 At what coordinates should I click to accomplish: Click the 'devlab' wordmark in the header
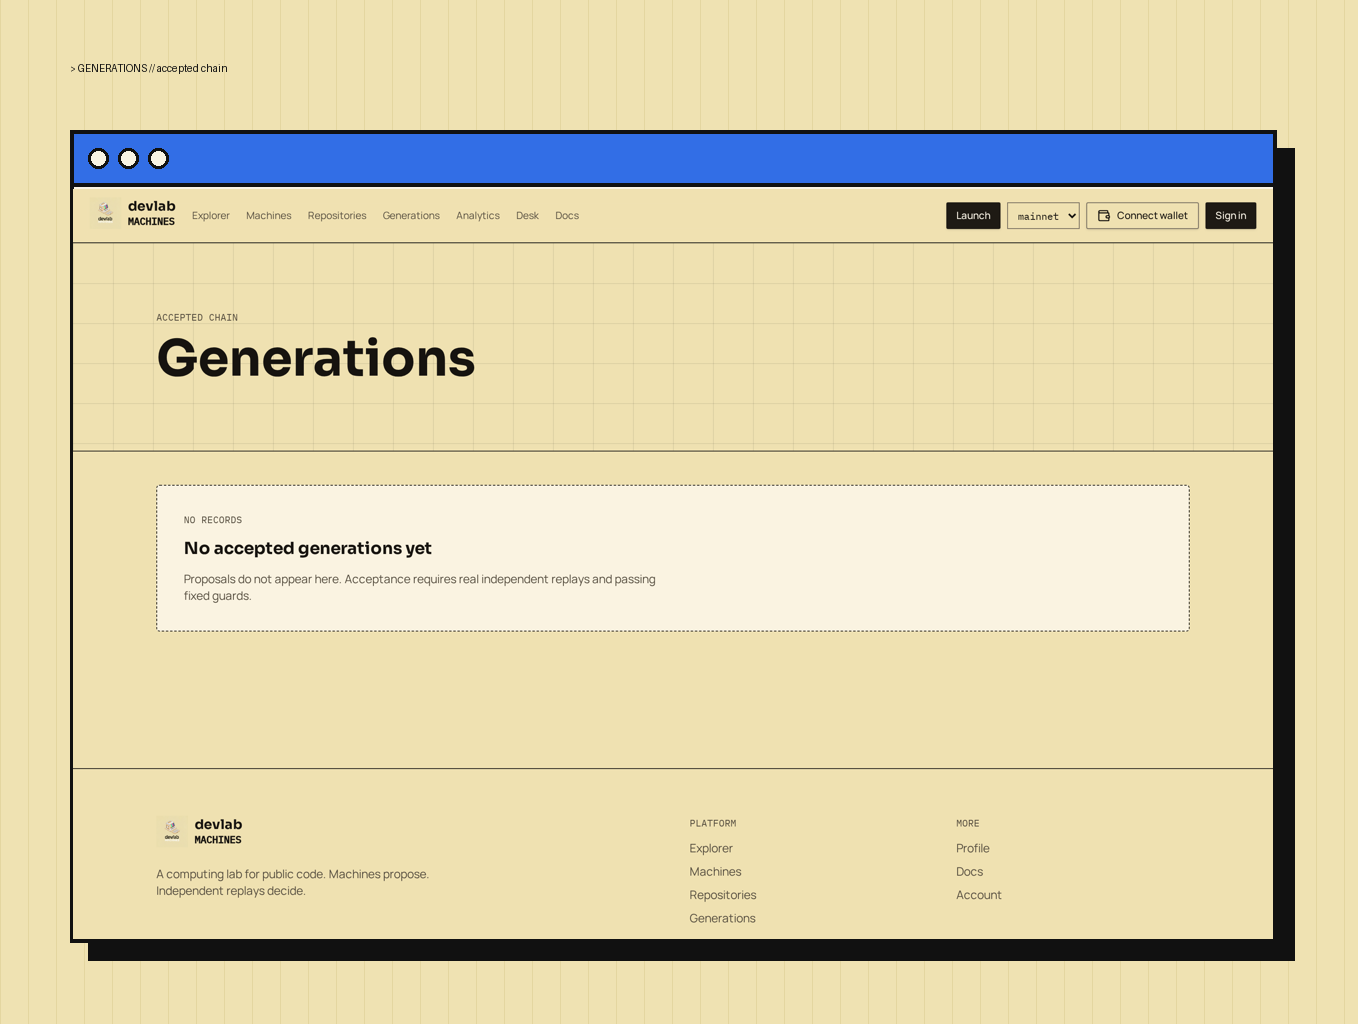point(152,207)
